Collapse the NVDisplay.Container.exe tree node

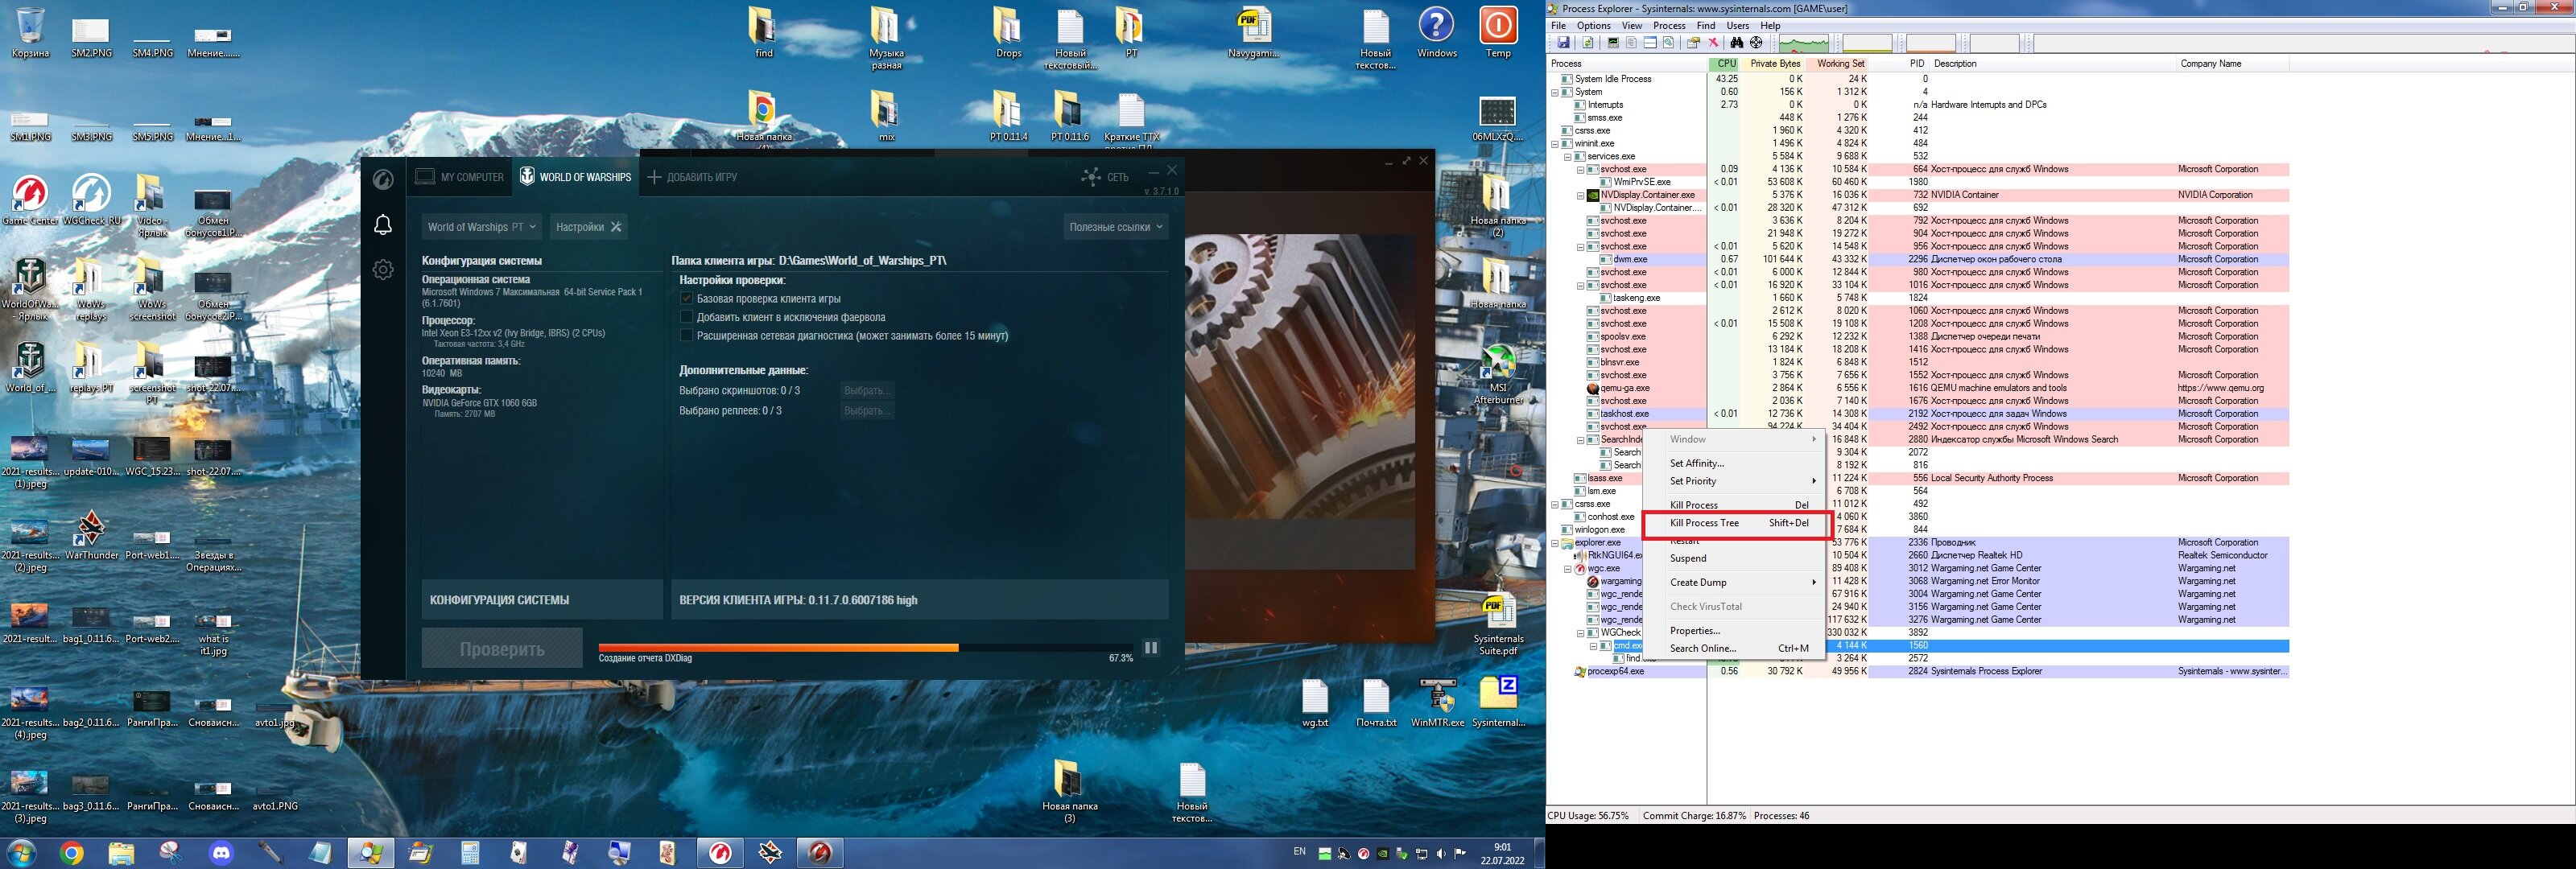pos(1581,195)
